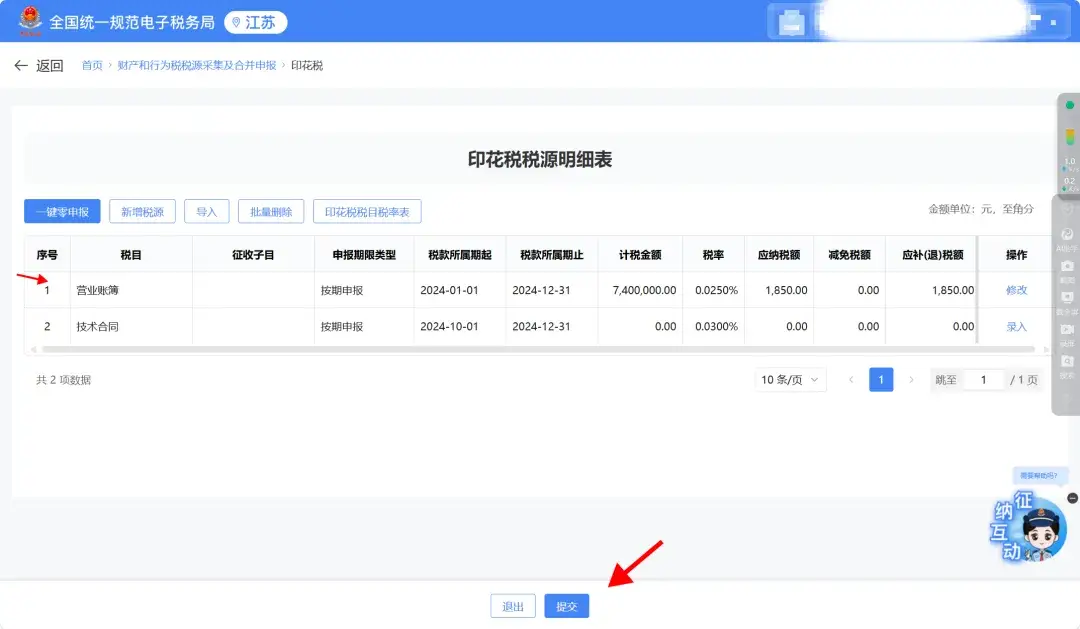Click the 首页 breadcrumb link
This screenshot has width=1080, height=629.
point(92,64)
